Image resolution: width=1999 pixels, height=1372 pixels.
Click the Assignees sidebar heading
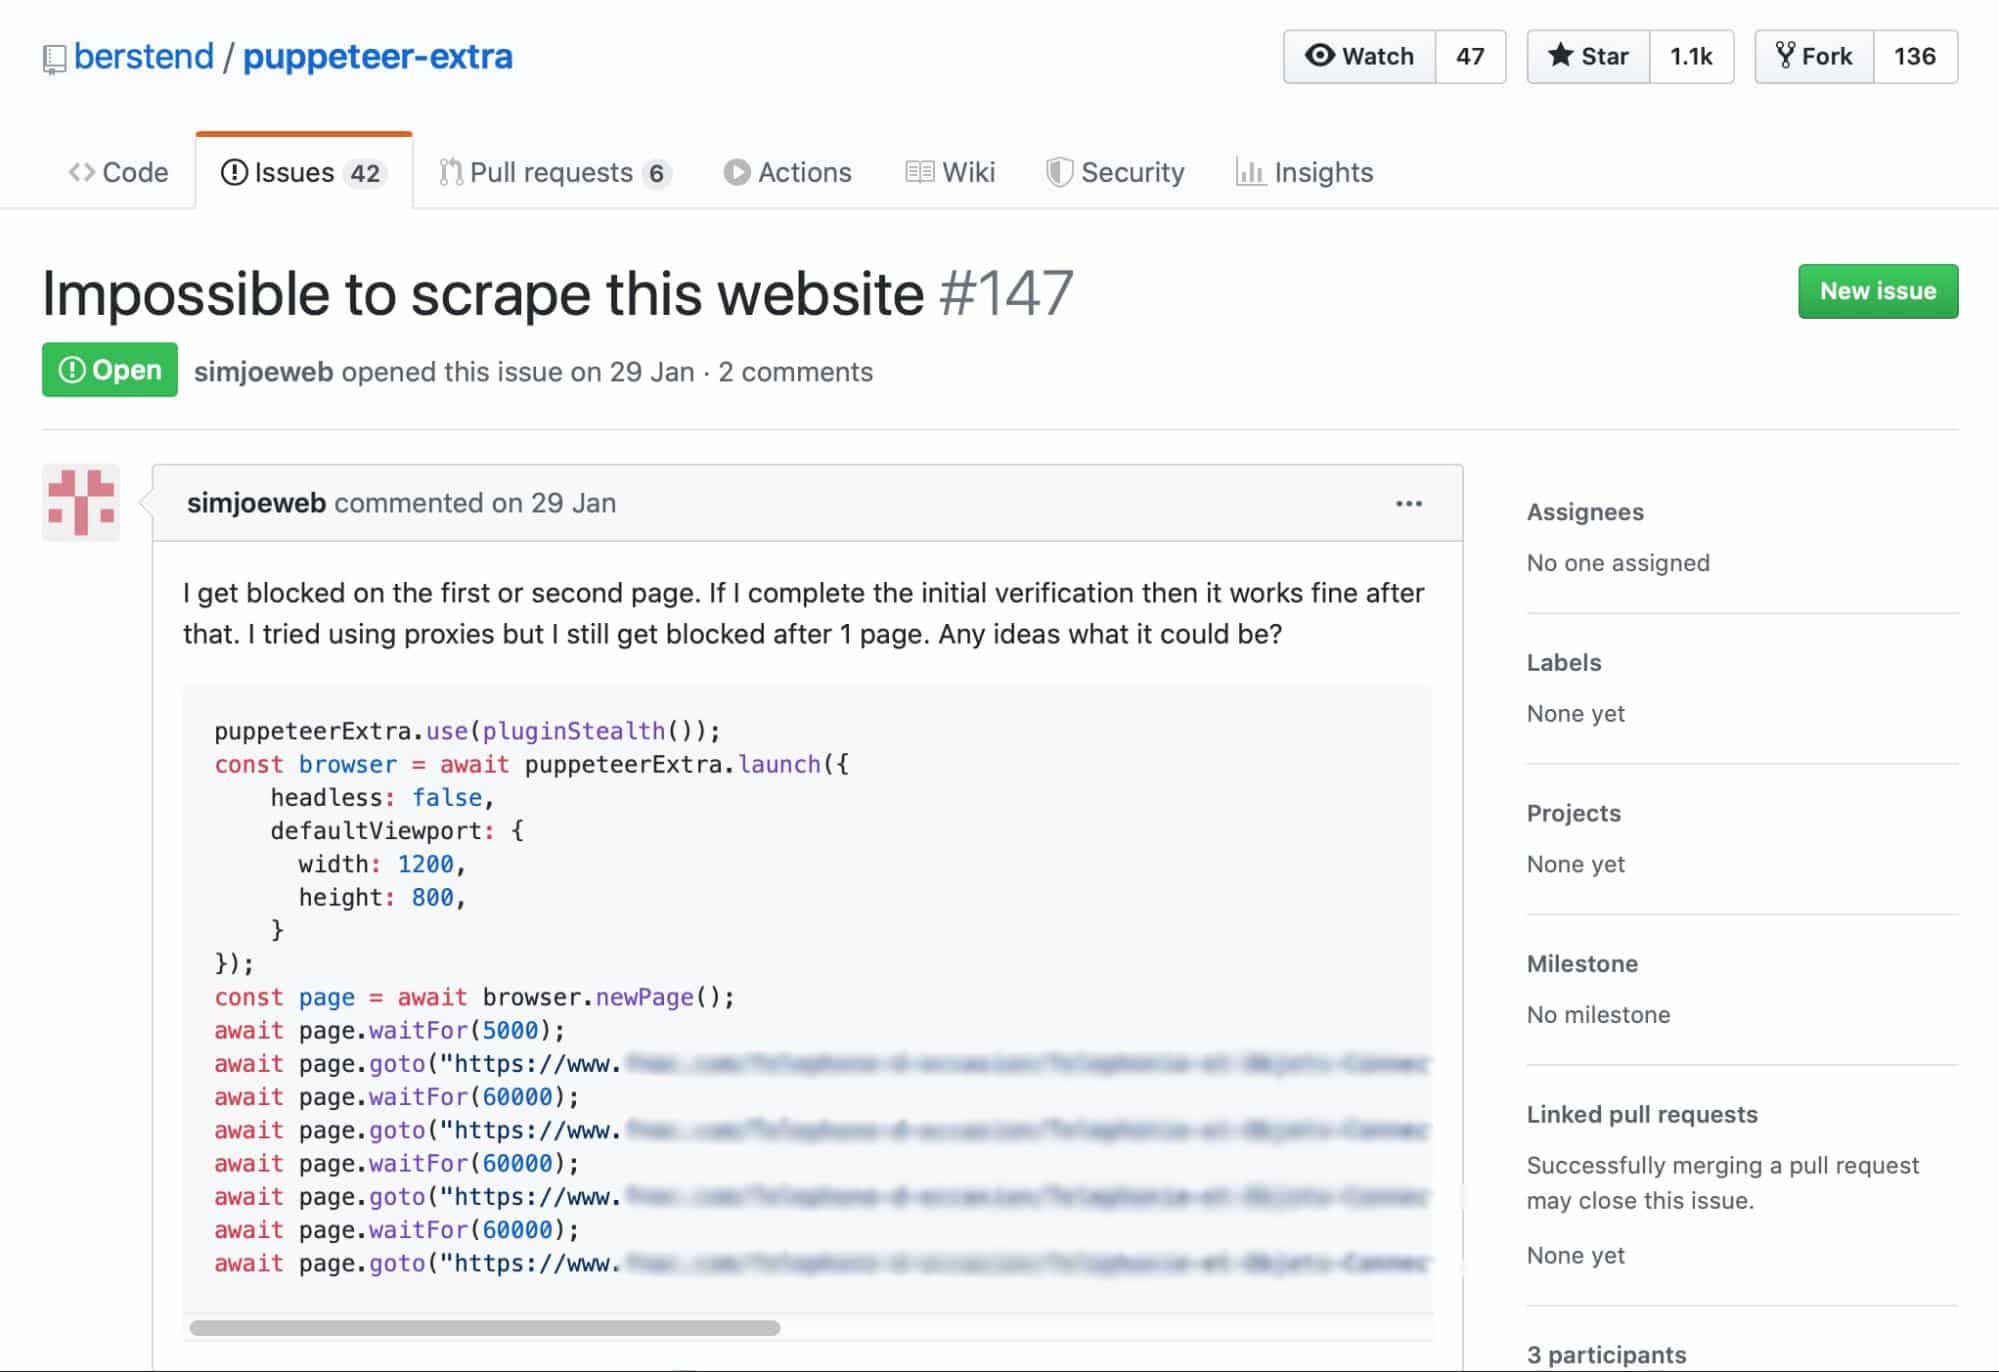pos(1585,512)
